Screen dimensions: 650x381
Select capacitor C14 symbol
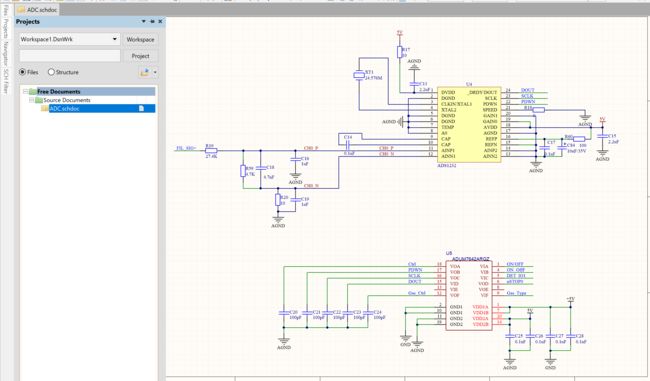tap(348, 145)
